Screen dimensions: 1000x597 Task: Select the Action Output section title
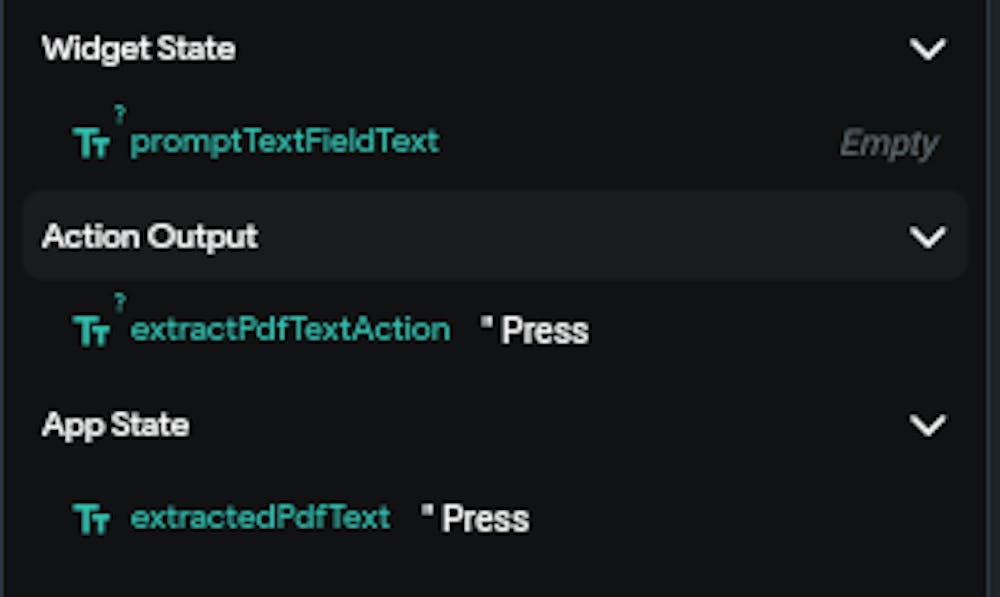150,237
